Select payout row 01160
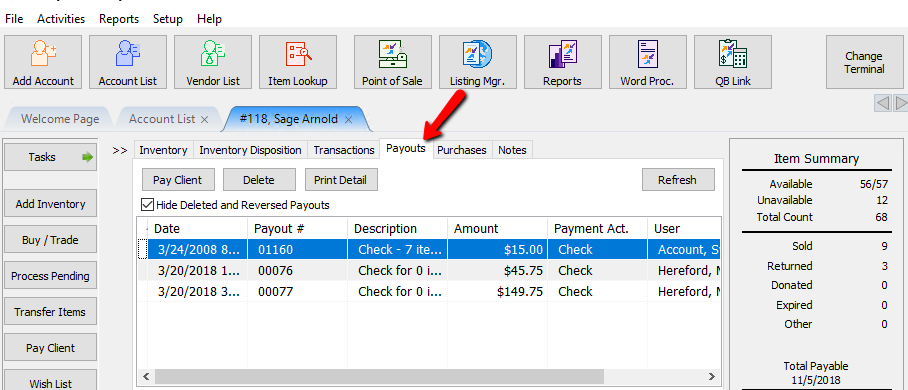The width and height of the screenshot is (908, 390). tap(430, 249)
